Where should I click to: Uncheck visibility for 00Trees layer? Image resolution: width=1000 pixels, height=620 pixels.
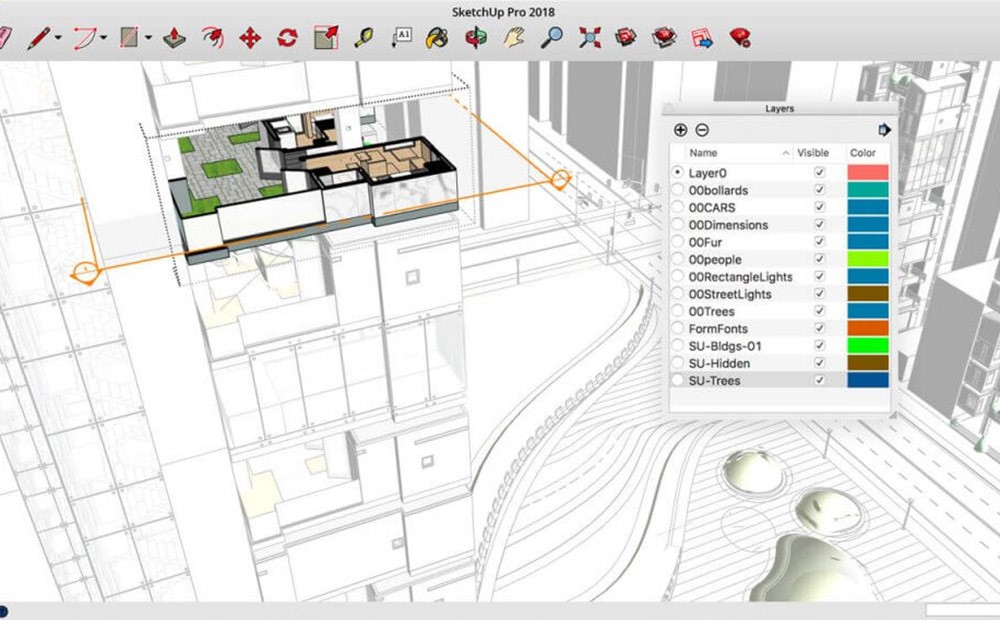tap(820, 312)
